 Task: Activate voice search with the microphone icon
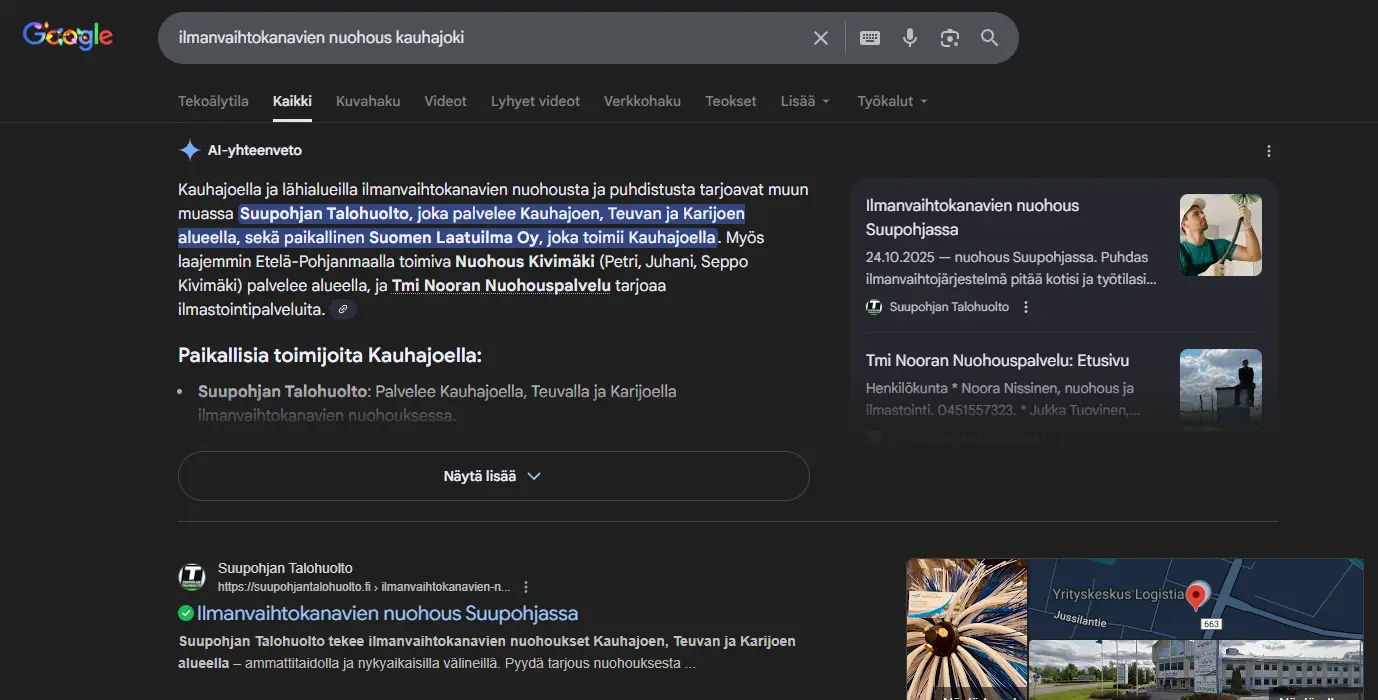point(909,37)
